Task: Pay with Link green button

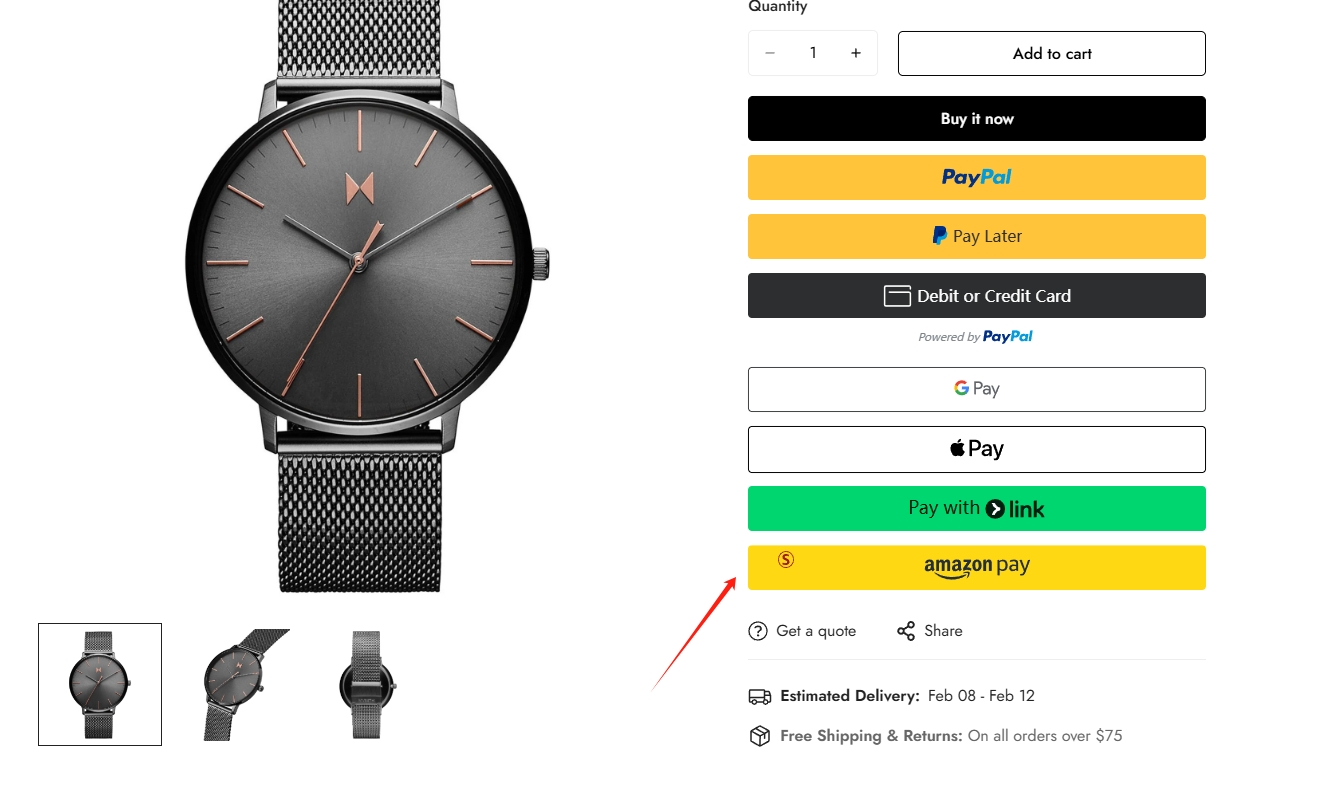Action: tap(977, 508)
